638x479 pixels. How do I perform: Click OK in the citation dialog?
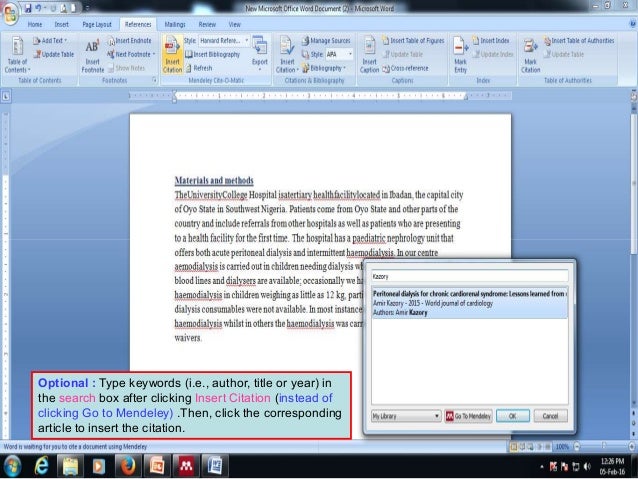coord(513,416)
